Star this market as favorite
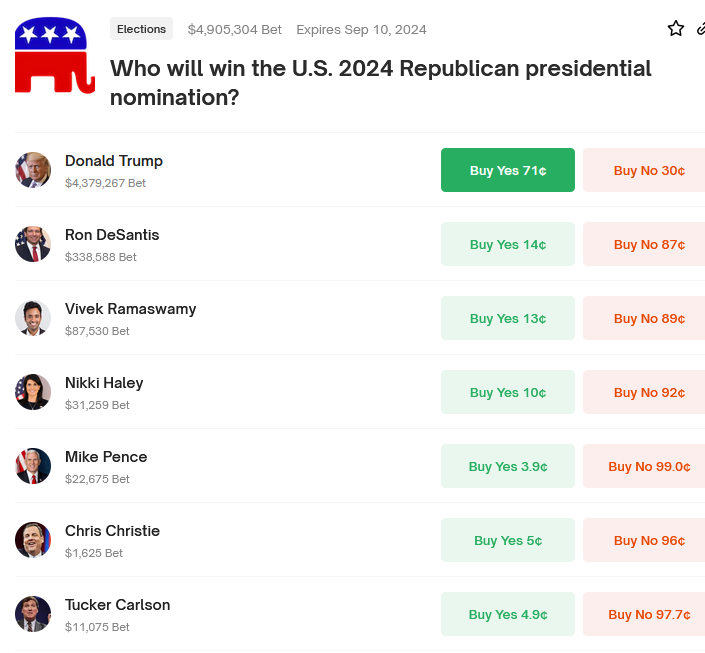Image resolution: width=705 pixels, height=653 pixels. 675,29
